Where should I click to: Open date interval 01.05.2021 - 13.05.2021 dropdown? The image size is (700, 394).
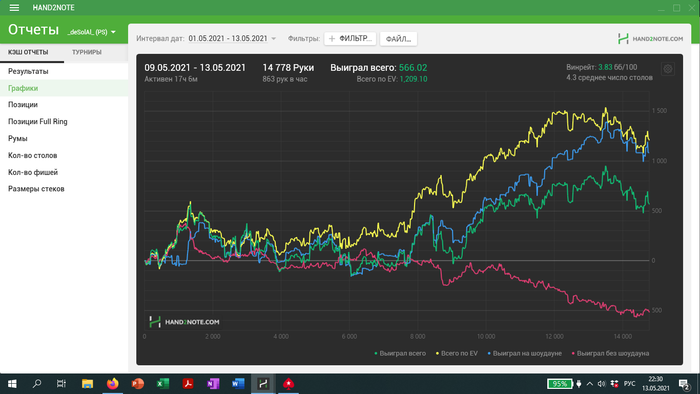(x=232, y=39)
